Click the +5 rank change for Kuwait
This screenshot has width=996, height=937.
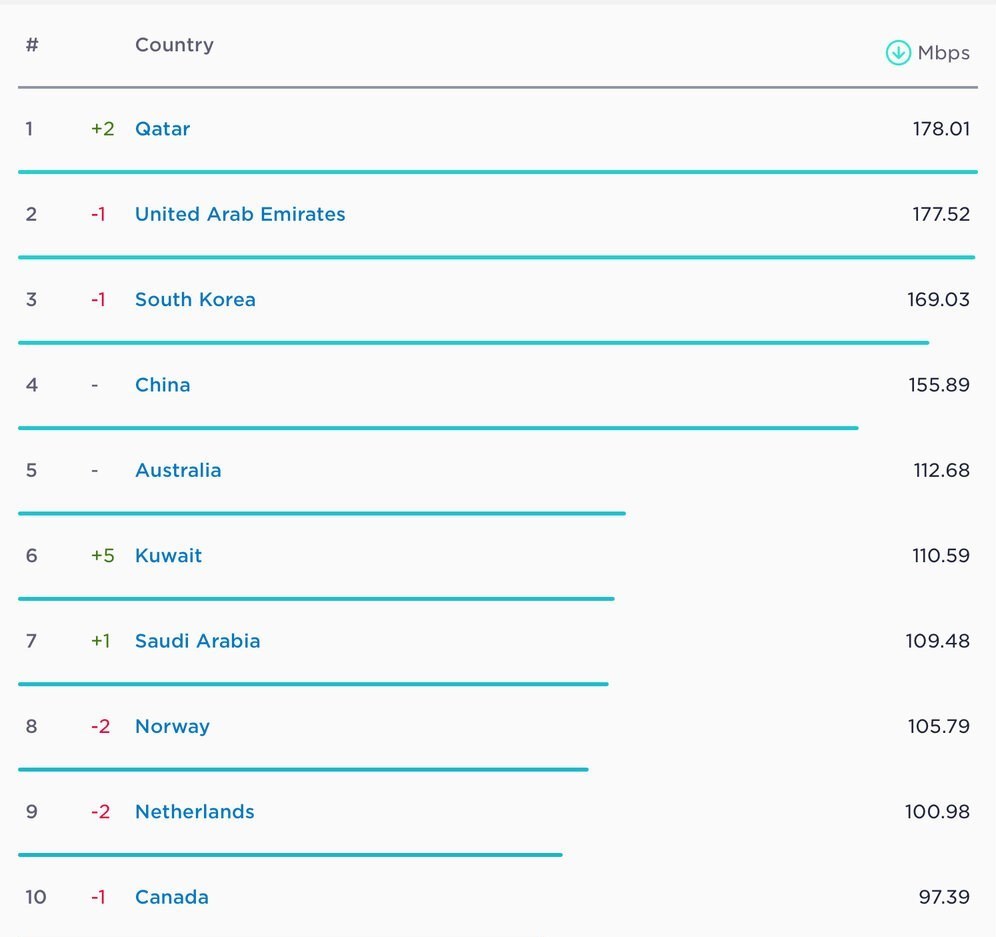(x=102, y=556)
